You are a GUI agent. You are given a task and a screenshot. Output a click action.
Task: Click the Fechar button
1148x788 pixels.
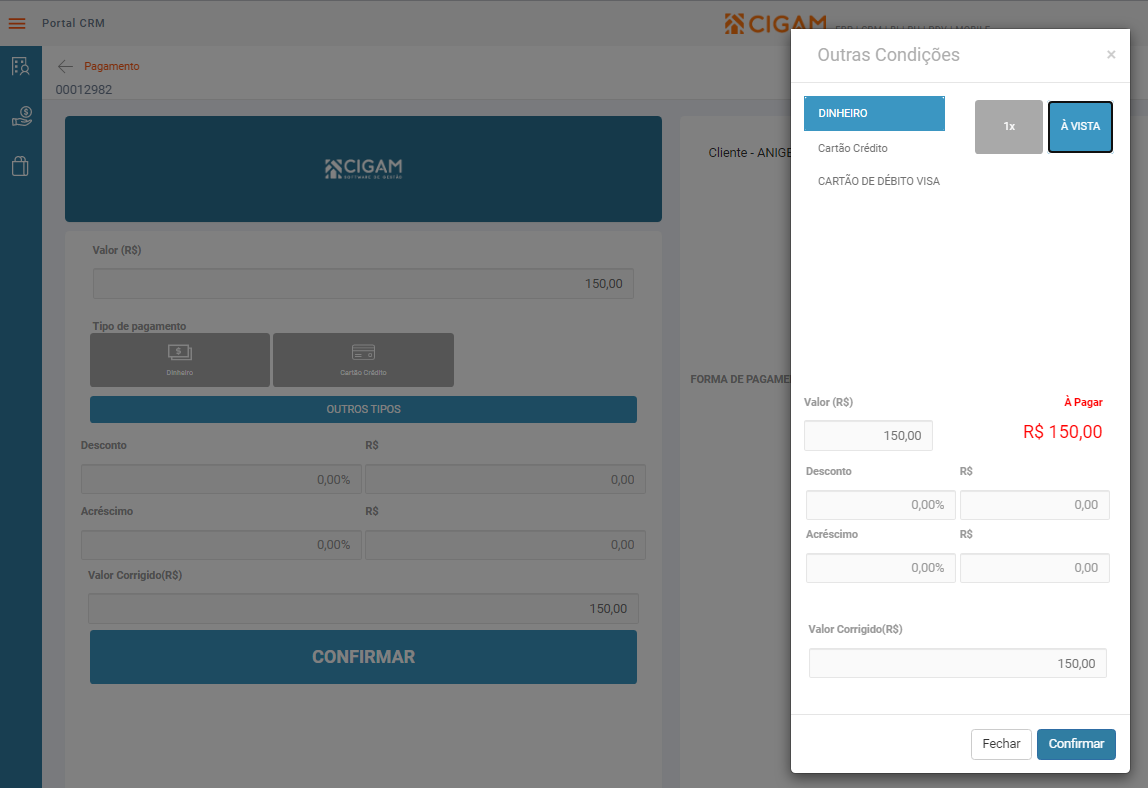click(x=1001, y=744)
